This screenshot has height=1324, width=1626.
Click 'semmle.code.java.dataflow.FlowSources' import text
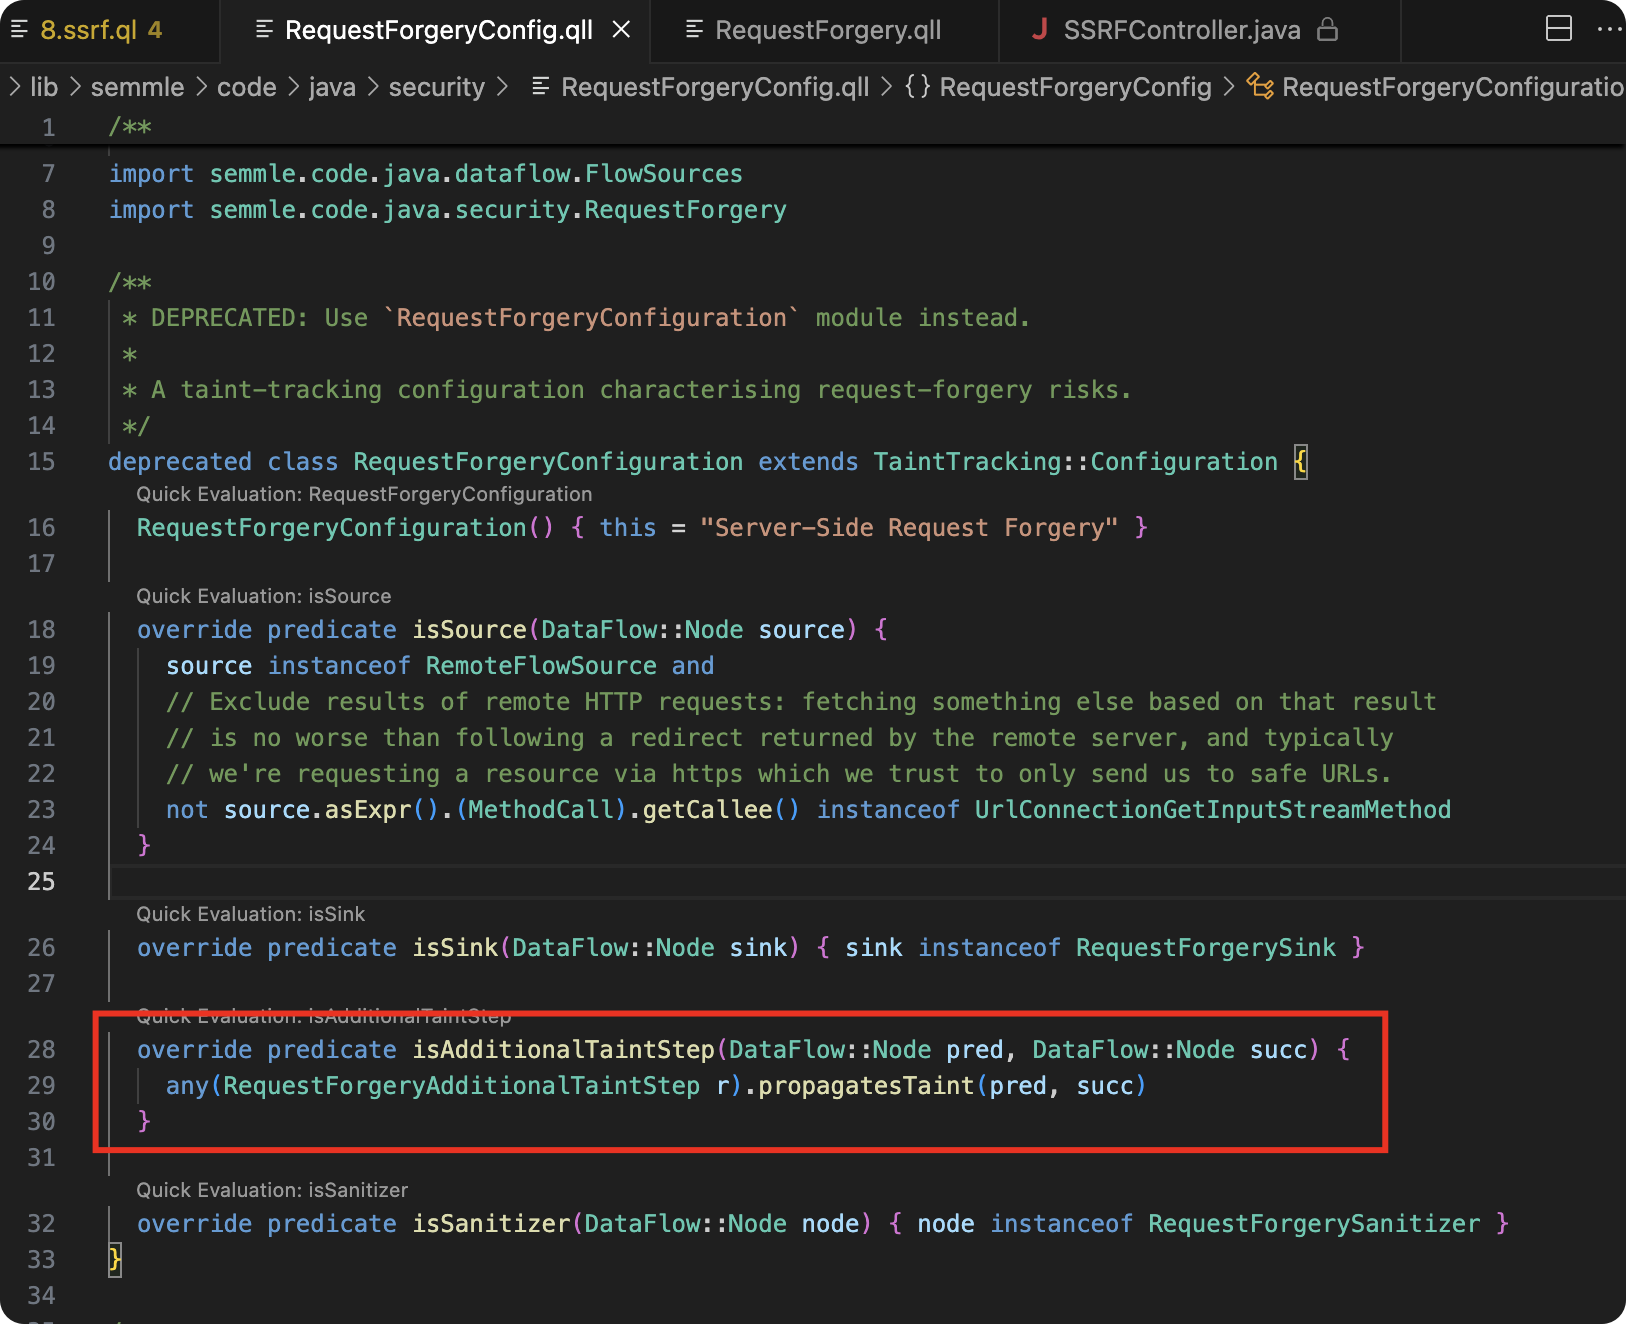coord(476,173)
